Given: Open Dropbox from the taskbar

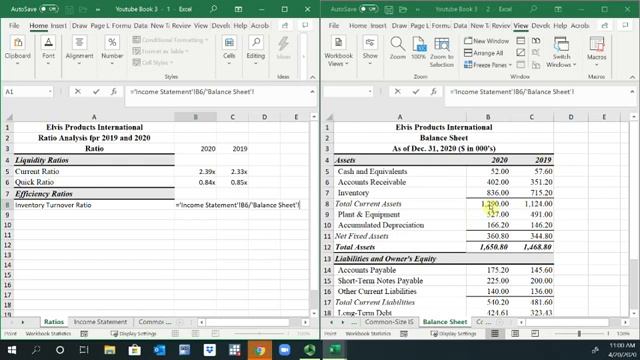Looking at the screenshot, I should pos(209,350).
